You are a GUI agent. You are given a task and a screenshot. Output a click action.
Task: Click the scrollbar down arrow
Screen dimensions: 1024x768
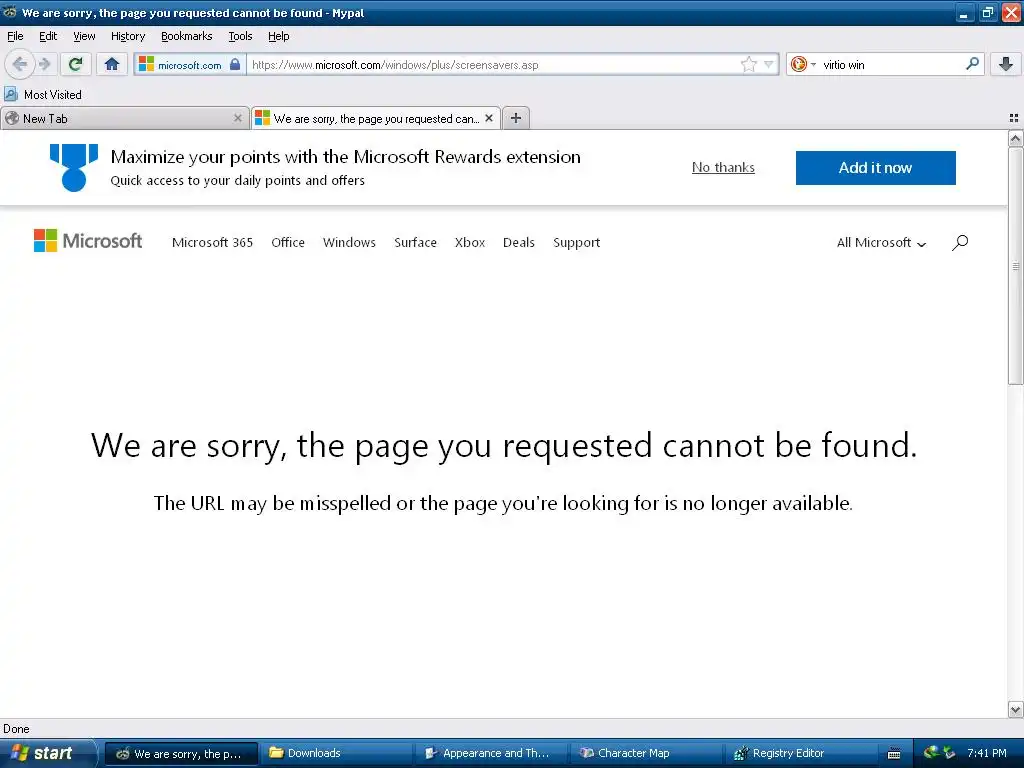pyautogui.click(x=1016, y=709)
